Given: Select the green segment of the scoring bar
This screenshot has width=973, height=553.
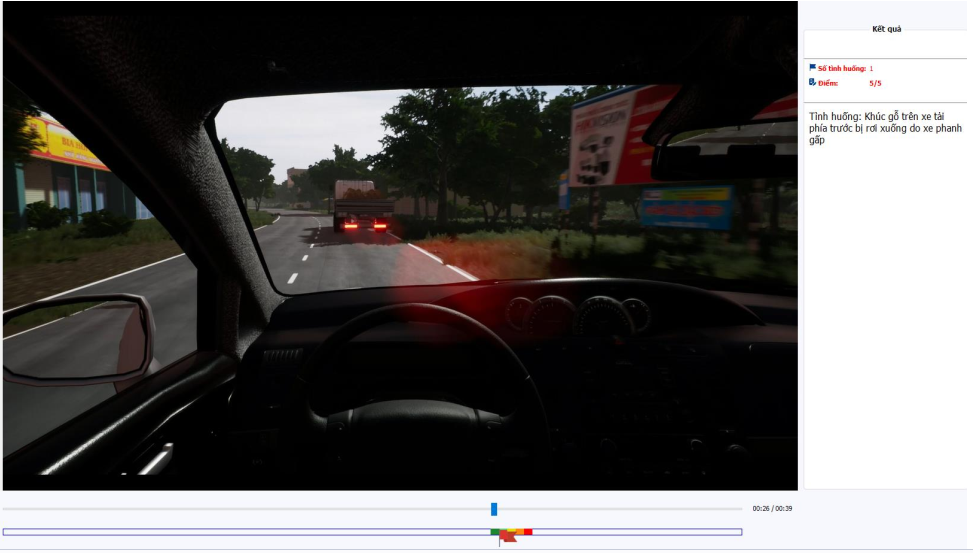Looking at the screenshot, I should click(x=496, y=532).
